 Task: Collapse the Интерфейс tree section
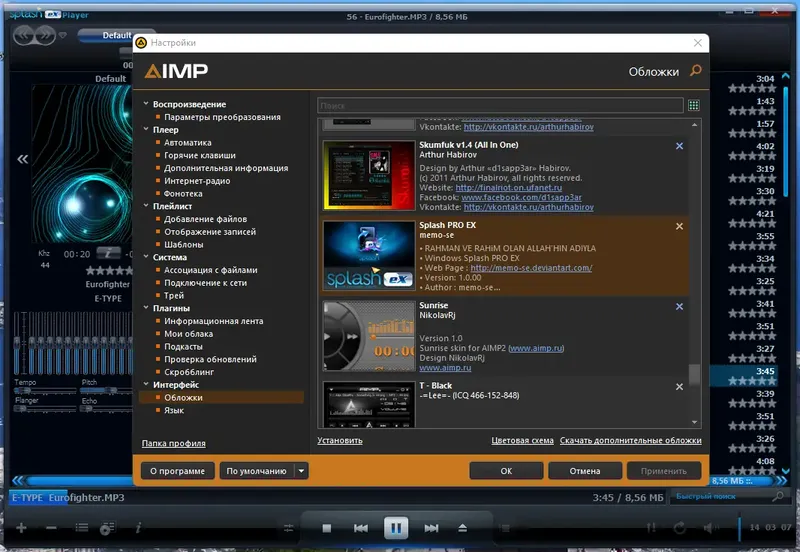[146, 384]
